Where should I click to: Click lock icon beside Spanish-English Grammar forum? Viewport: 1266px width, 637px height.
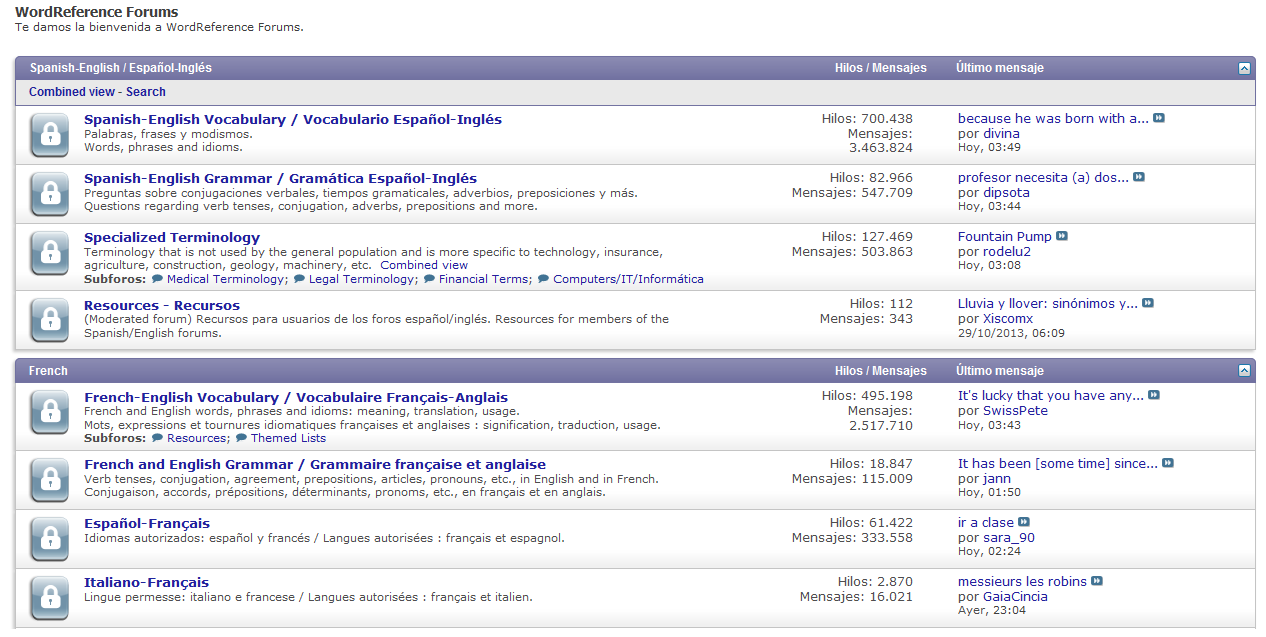[x=50, y=194]
